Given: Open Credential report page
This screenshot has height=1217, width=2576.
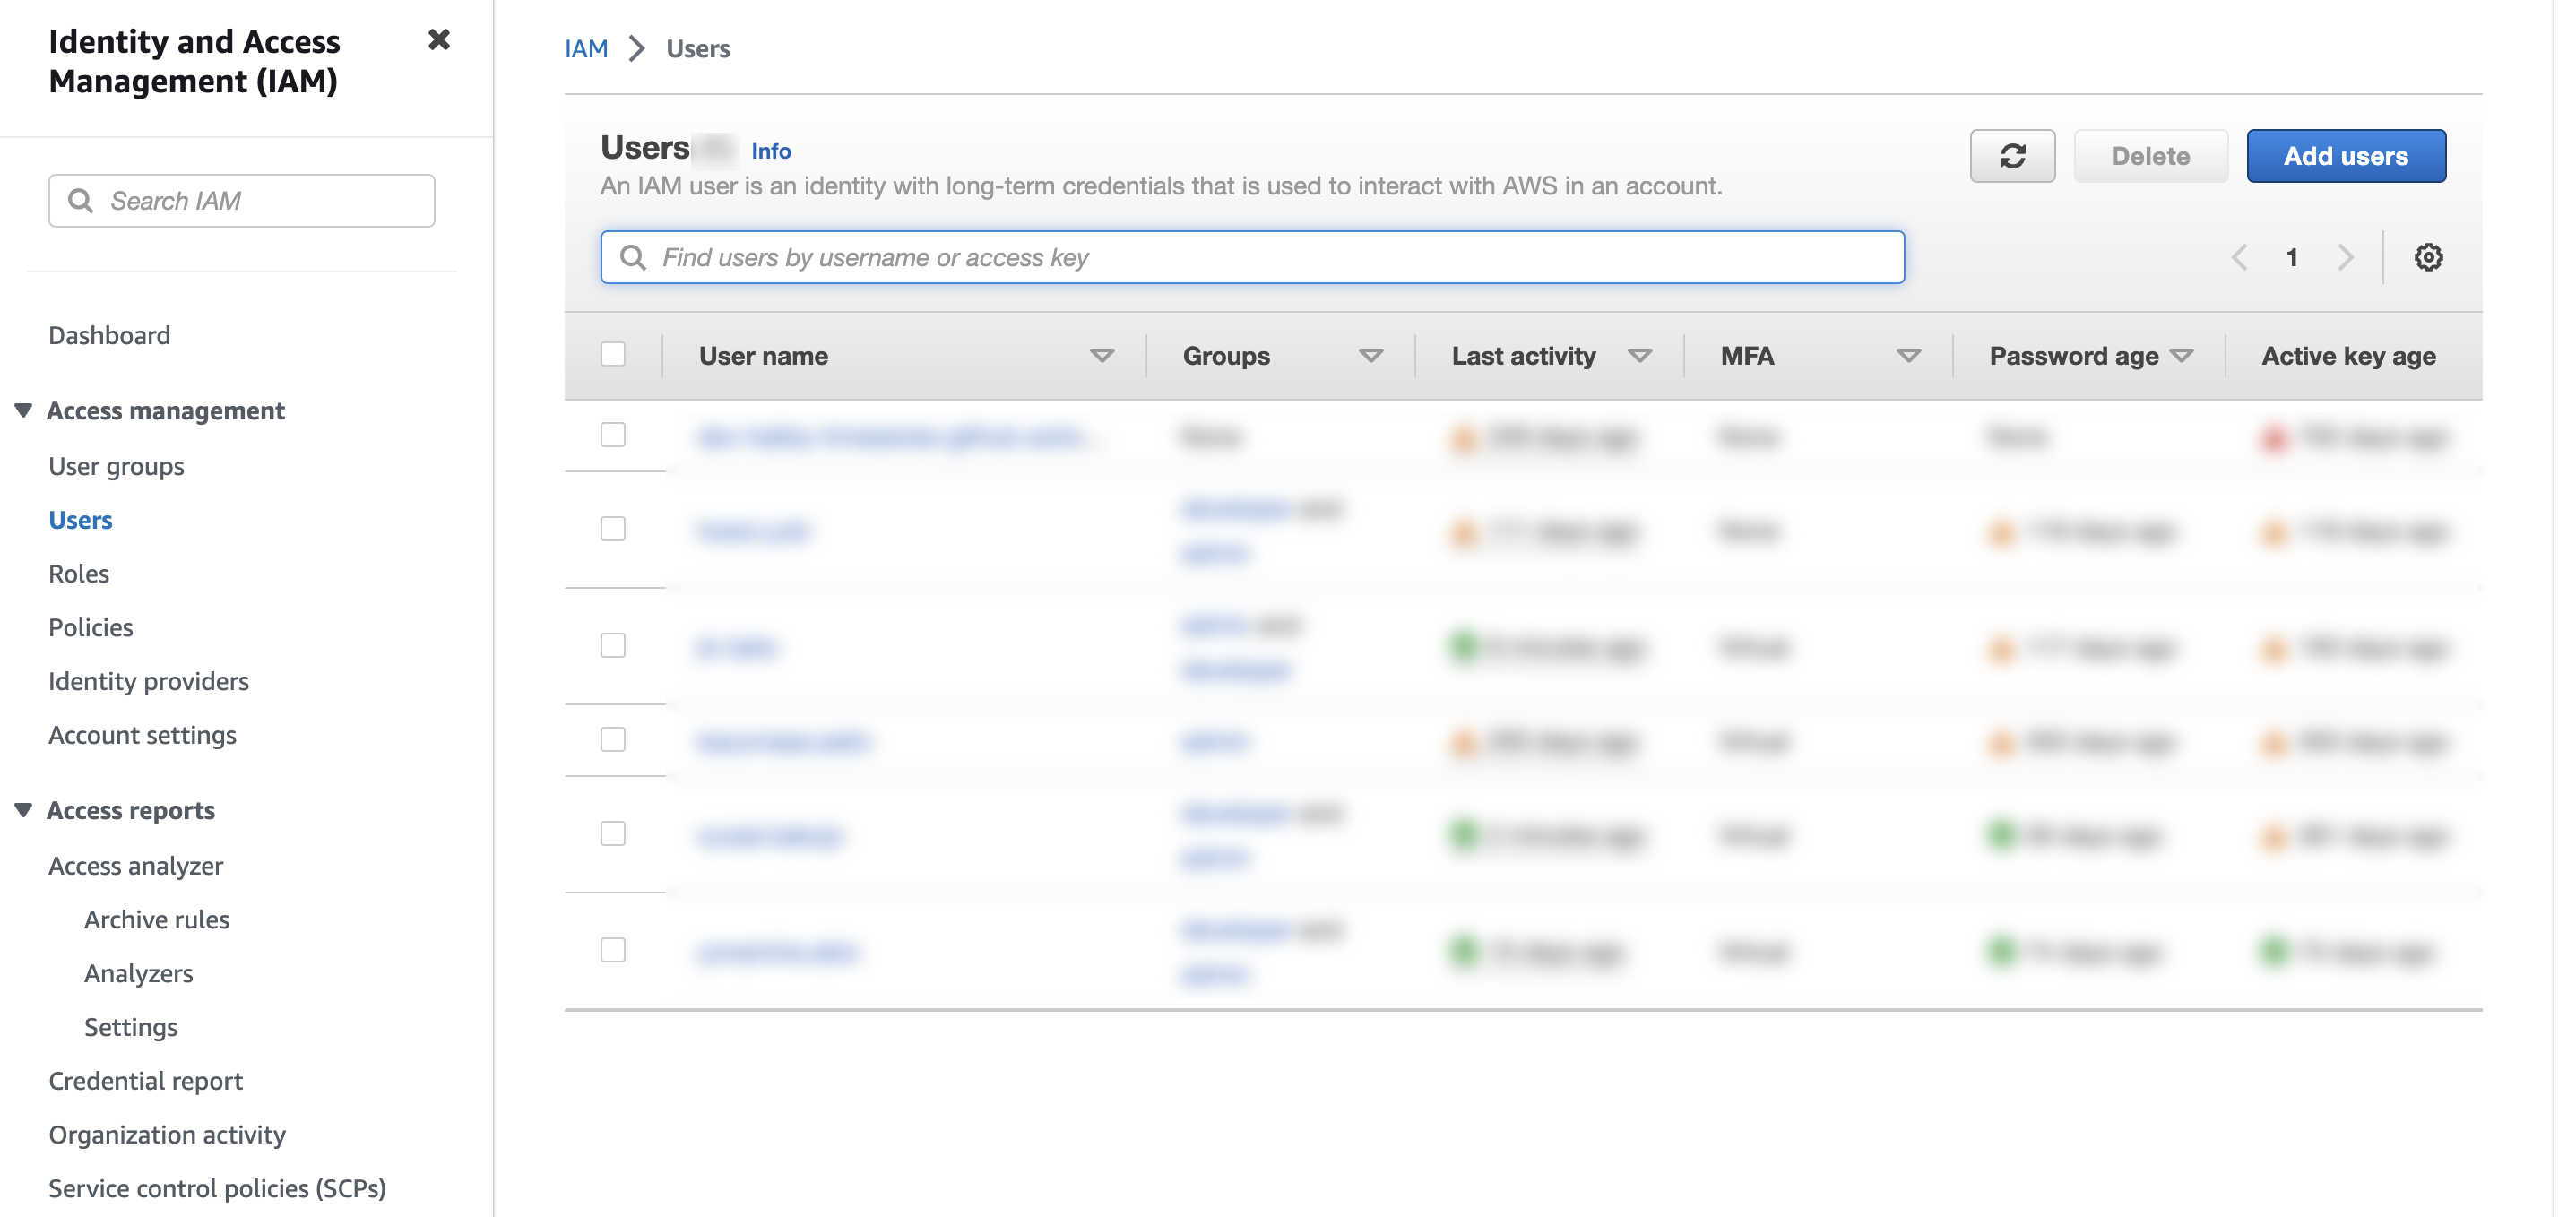Looking at the screenshot, I should 145,1082.
